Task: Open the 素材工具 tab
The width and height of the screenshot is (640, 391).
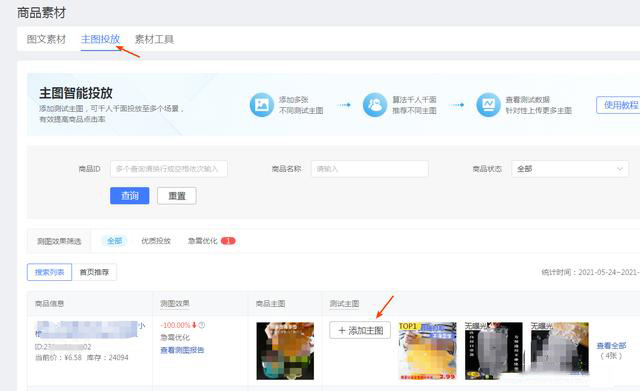Action: [154, 39]
